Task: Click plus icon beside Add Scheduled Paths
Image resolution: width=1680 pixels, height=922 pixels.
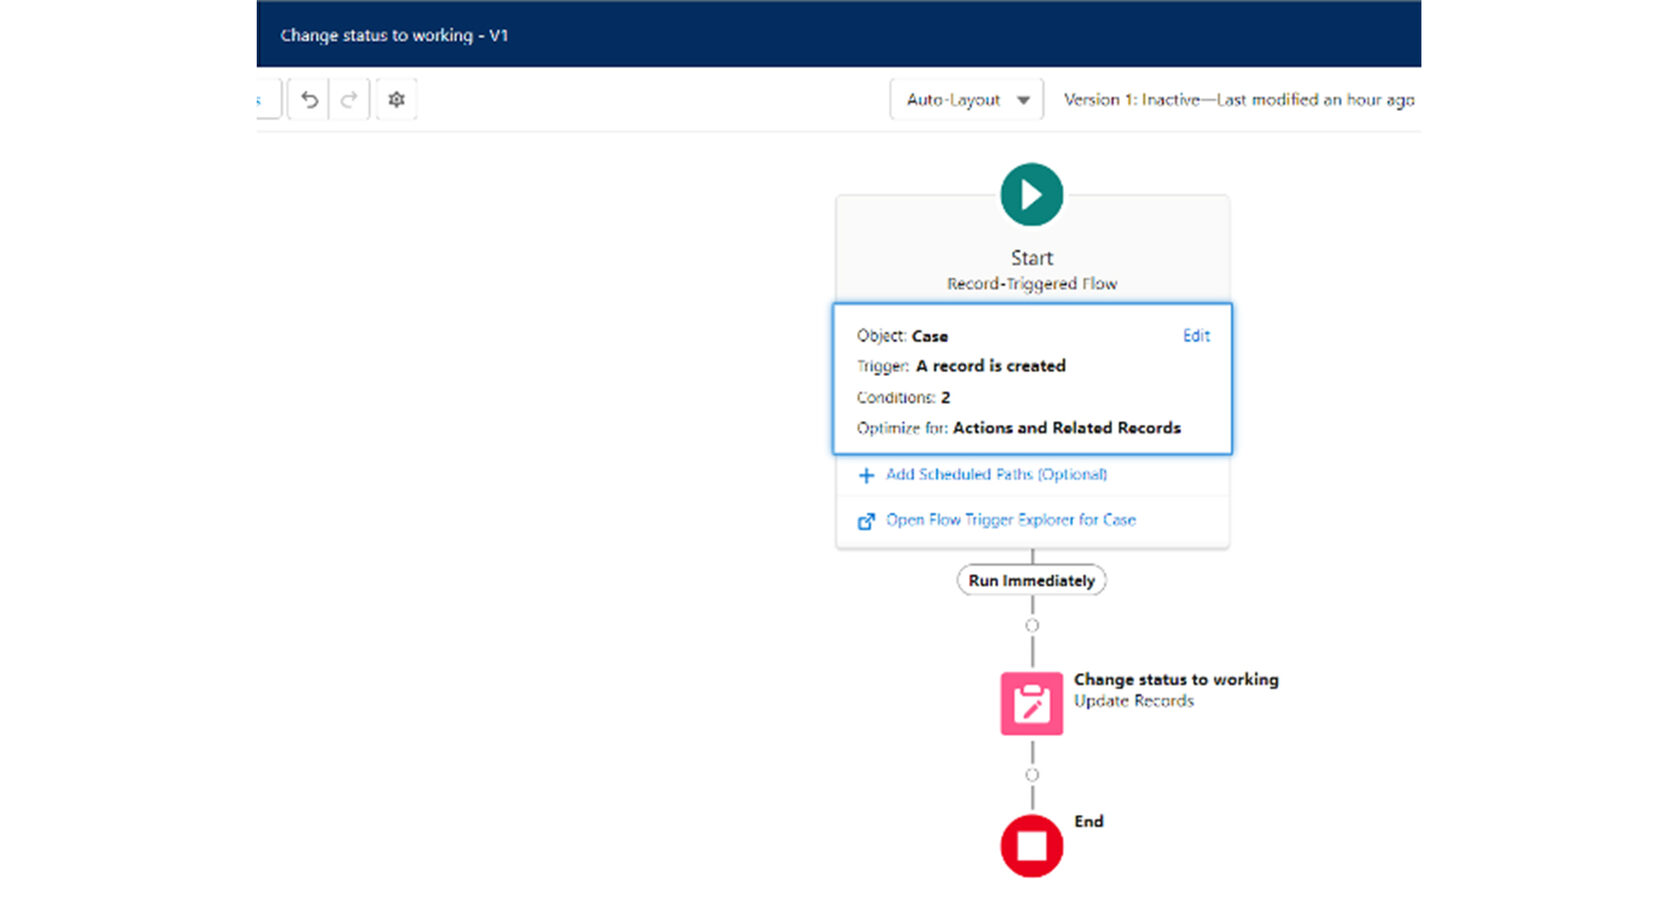Action: click(866, 475)
